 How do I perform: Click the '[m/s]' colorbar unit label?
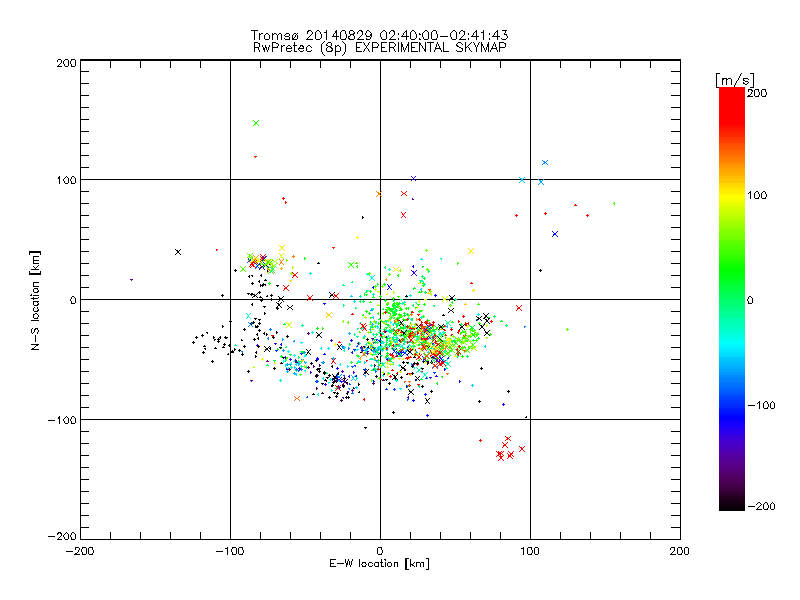(735, 80)
